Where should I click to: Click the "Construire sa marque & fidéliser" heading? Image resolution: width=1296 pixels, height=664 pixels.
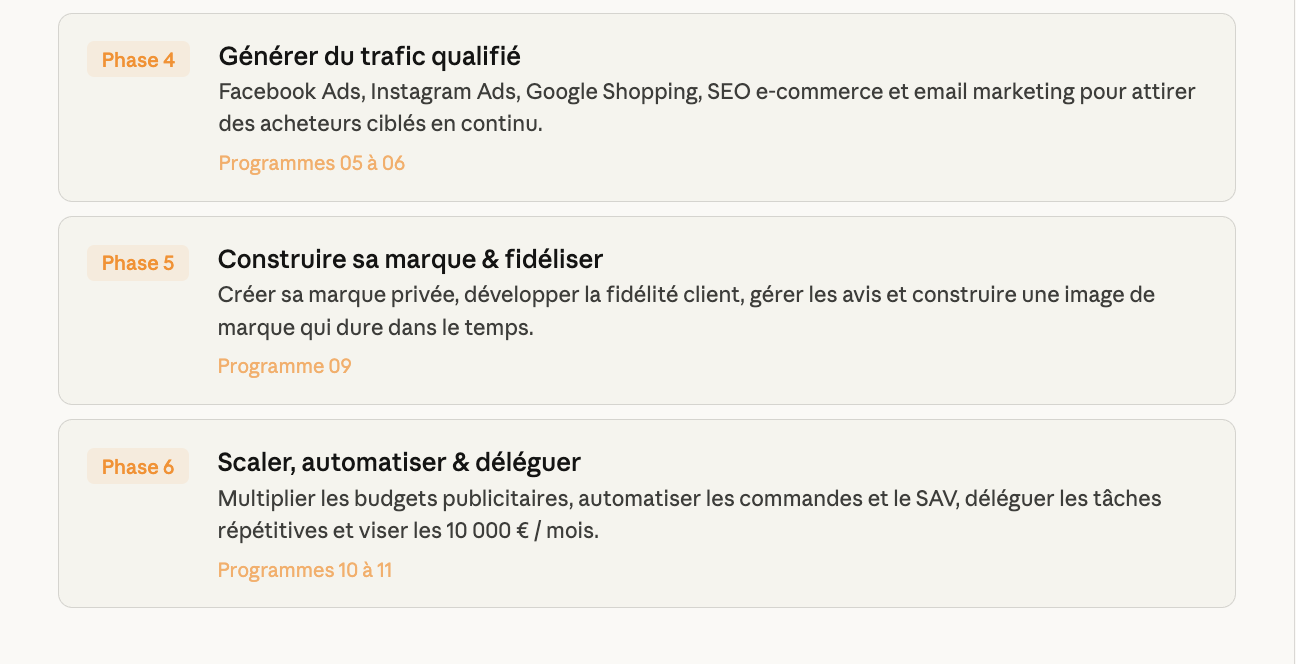pyautogui.click(x=410, y=260)
